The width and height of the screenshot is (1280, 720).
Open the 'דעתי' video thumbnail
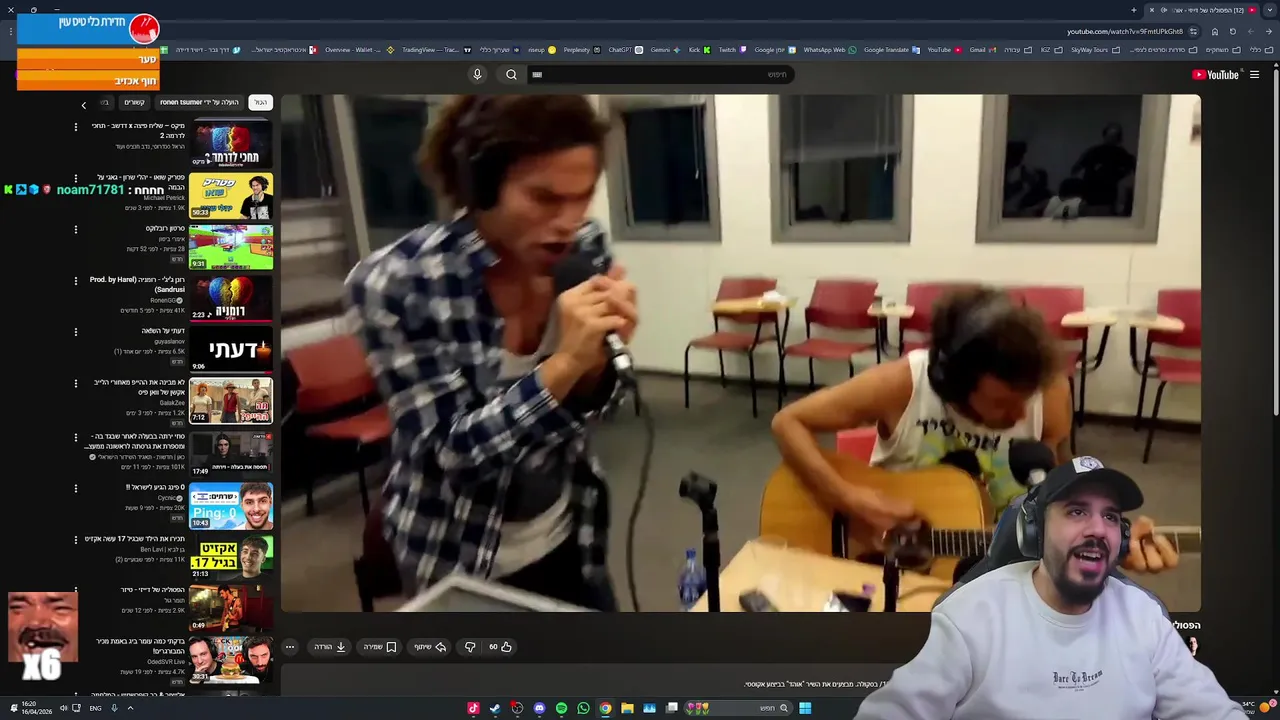(231, 351)
